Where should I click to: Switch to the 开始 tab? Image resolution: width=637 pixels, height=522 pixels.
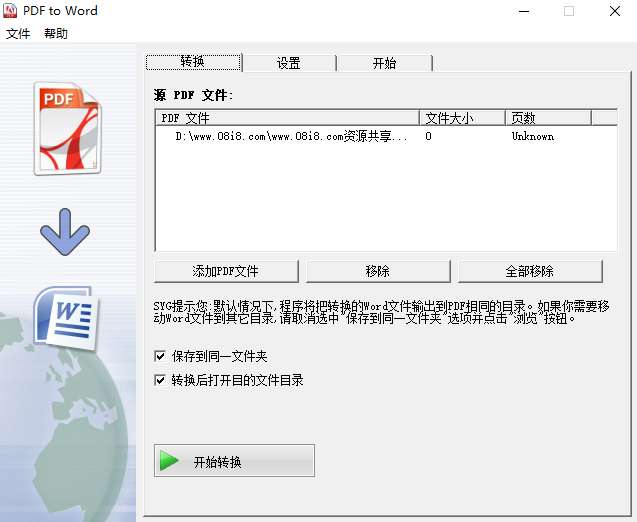pyautogui.click(x=384, y=63)
